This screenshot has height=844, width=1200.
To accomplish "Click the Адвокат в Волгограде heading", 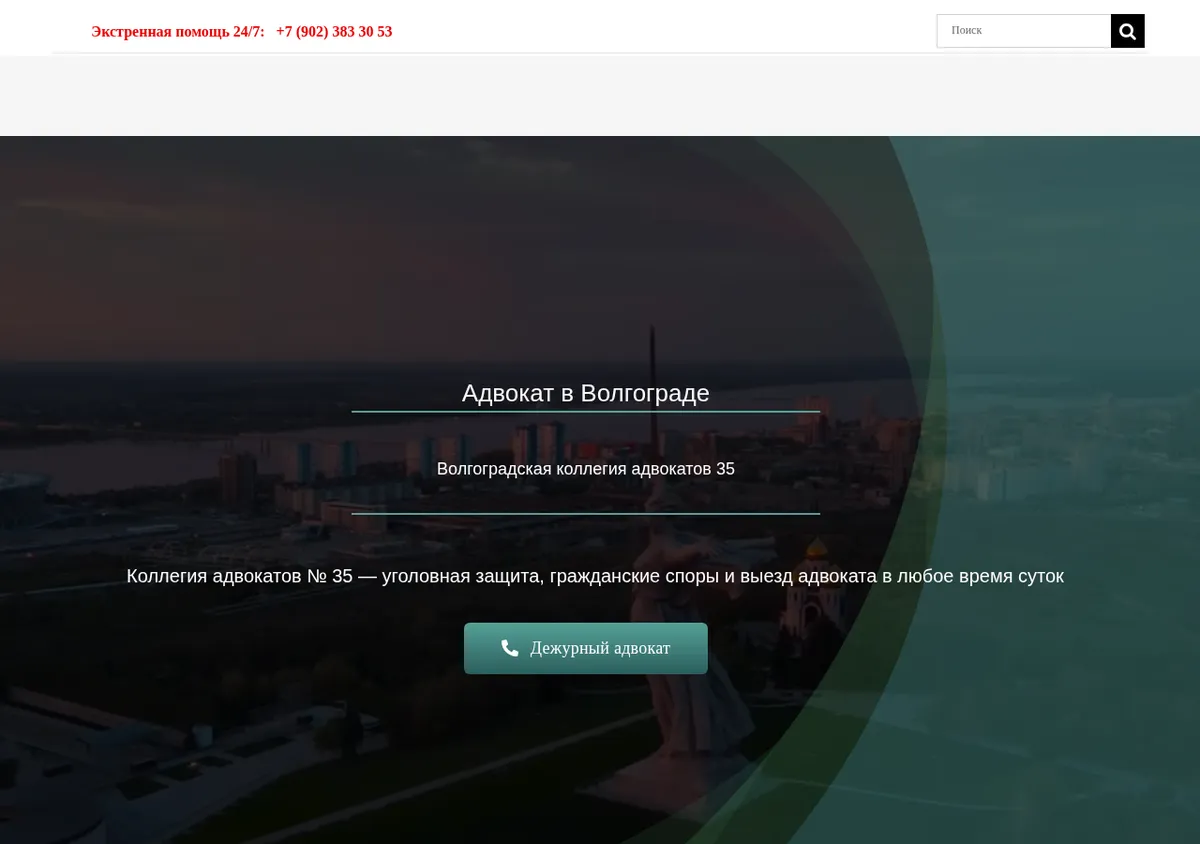I will 586,393.
